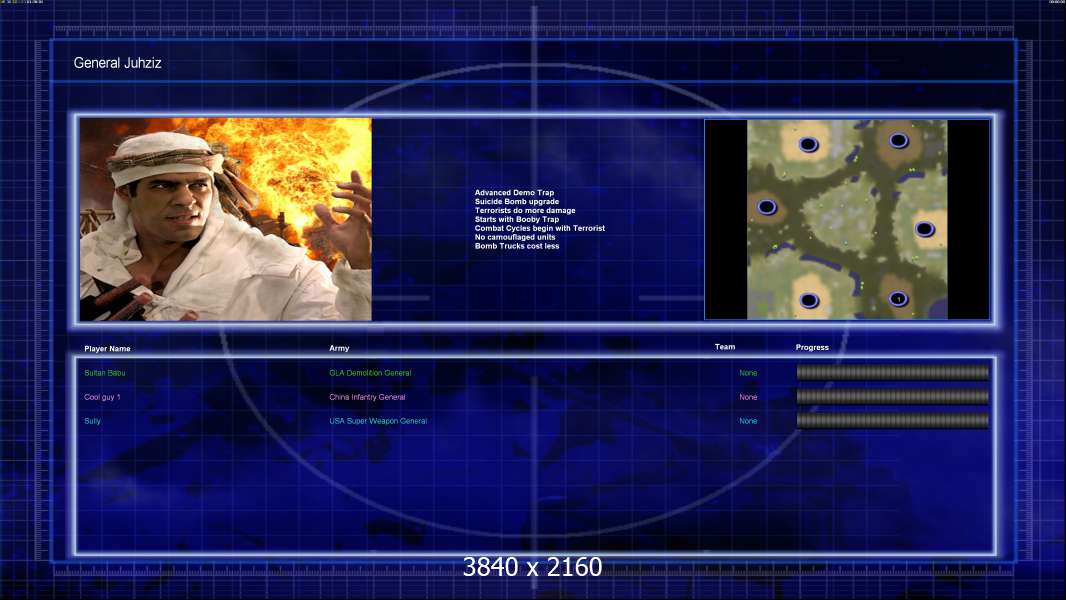Image resolution: width=1066 pixels, height=600 pixels.
Task: Click Sully's team value None
Action: [748, 421]
